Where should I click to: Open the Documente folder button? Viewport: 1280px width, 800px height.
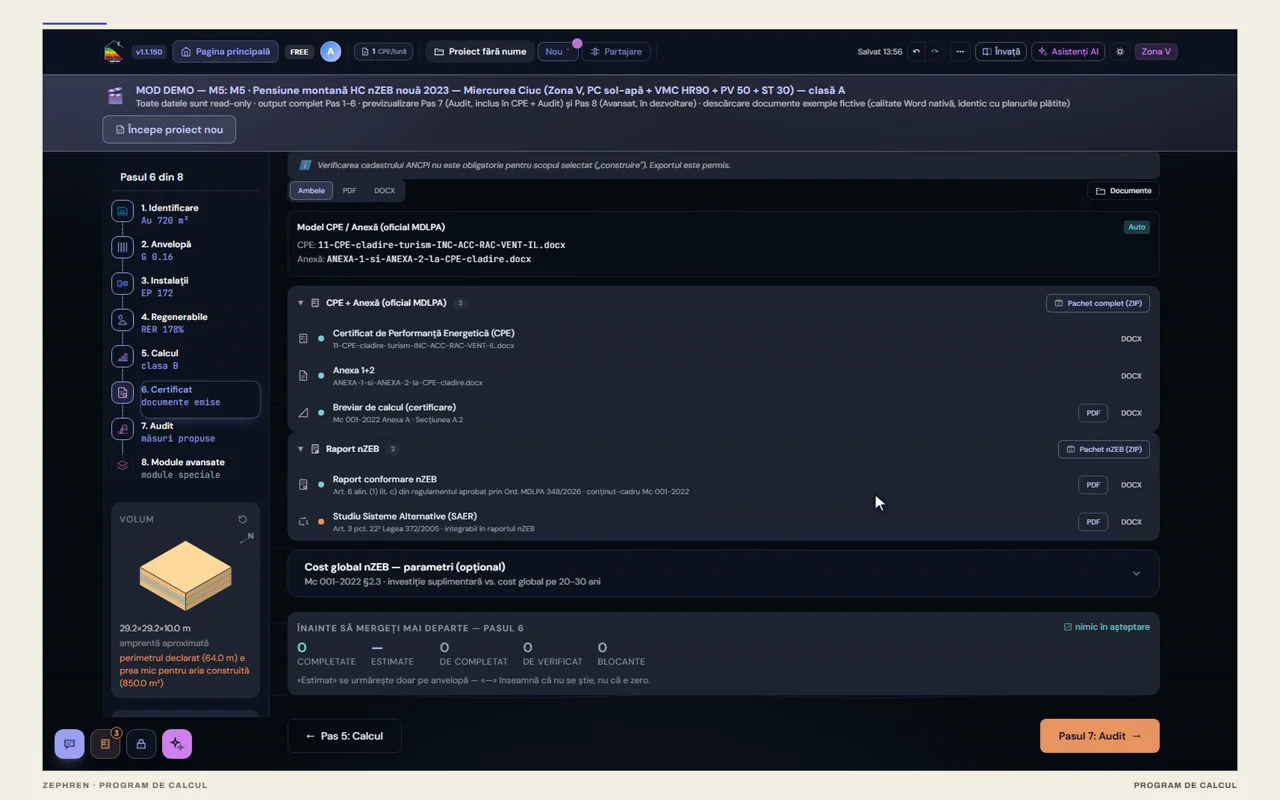(1123, 191)
